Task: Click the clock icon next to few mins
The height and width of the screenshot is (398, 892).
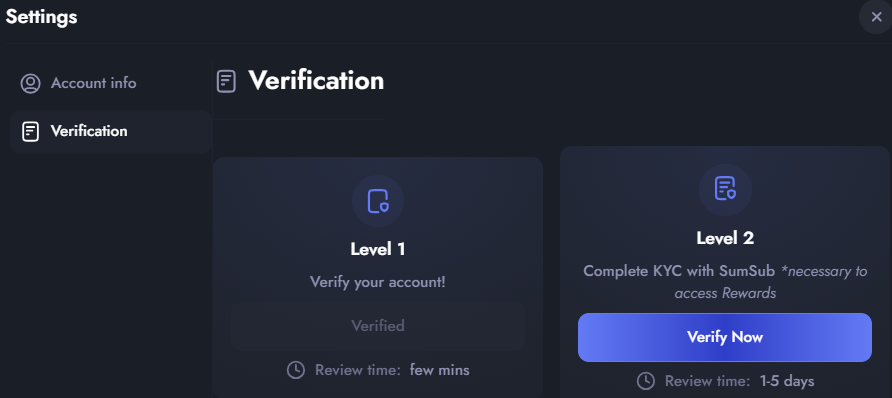Action: (295, 370)
